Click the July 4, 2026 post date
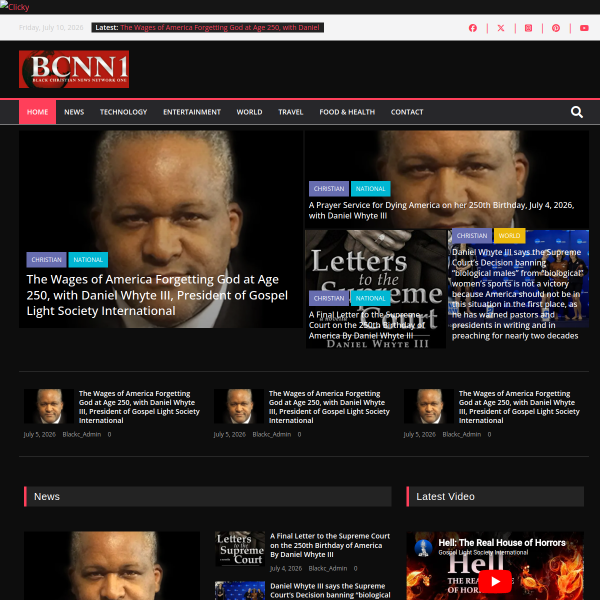The image size is (600, 600). [x=286, y=569]
